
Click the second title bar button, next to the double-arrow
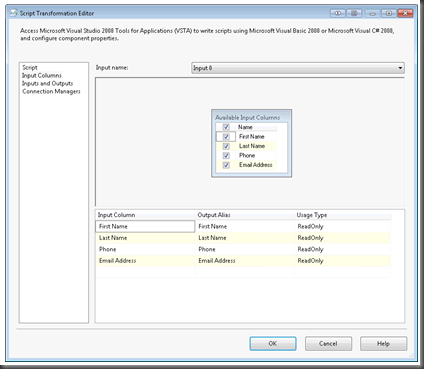(354, 13)
